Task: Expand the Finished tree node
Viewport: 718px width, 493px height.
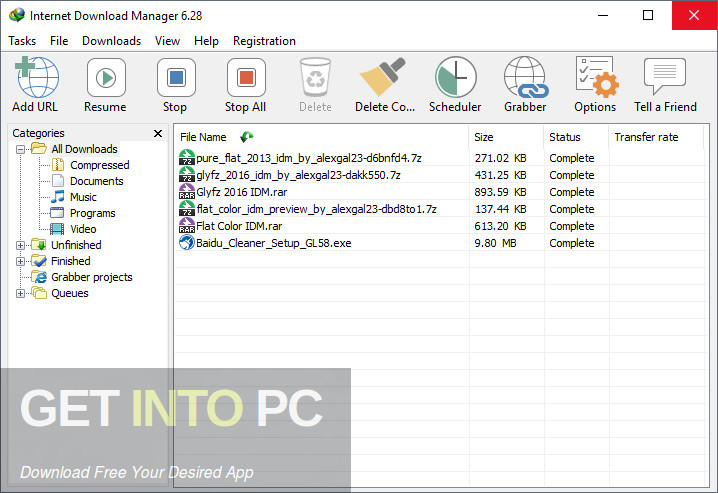Action: pyautogui.click(x=20, y=261)
